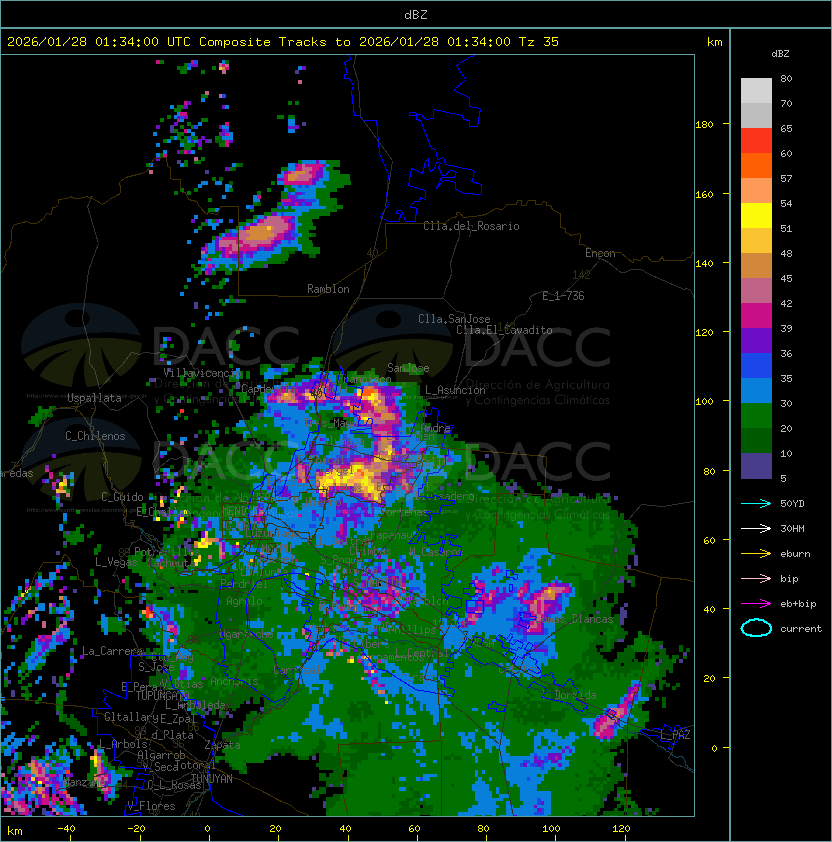This screenshot has width=832, height=842.
Task: Click the Uspallata town label
Action: click(x=94, y=398)
